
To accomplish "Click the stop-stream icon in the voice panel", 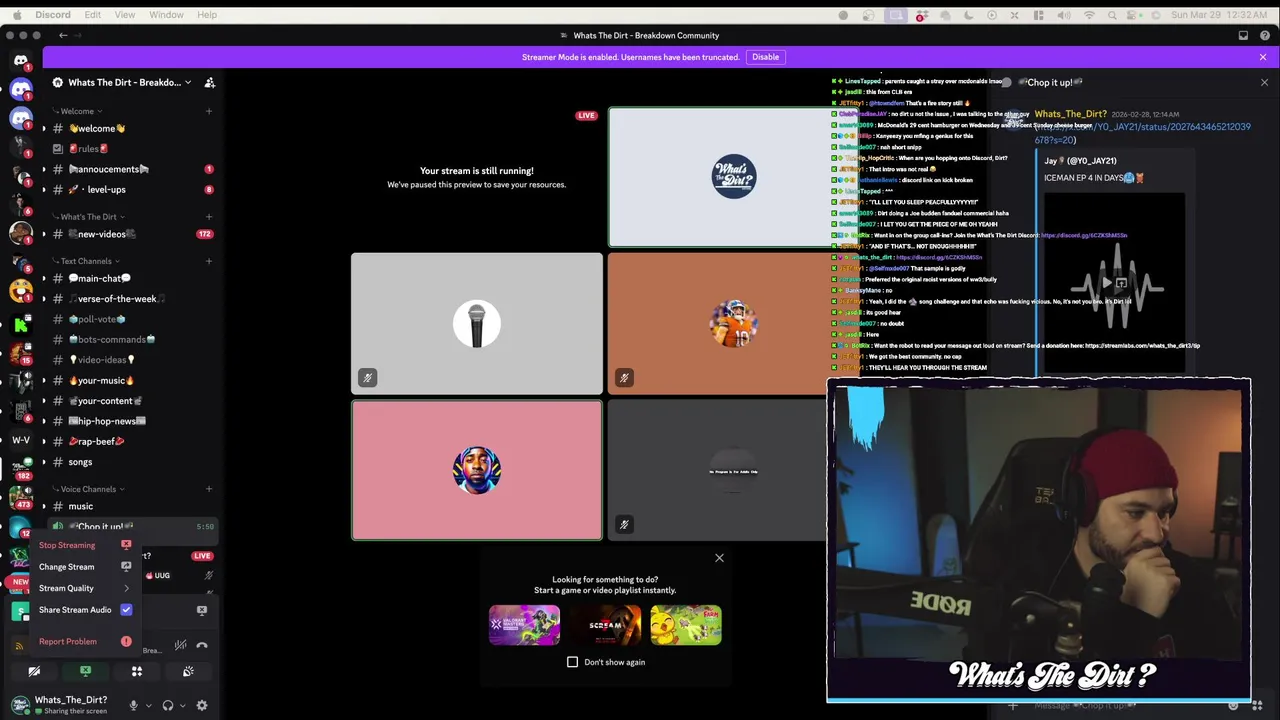I will [x=201, y=610].
